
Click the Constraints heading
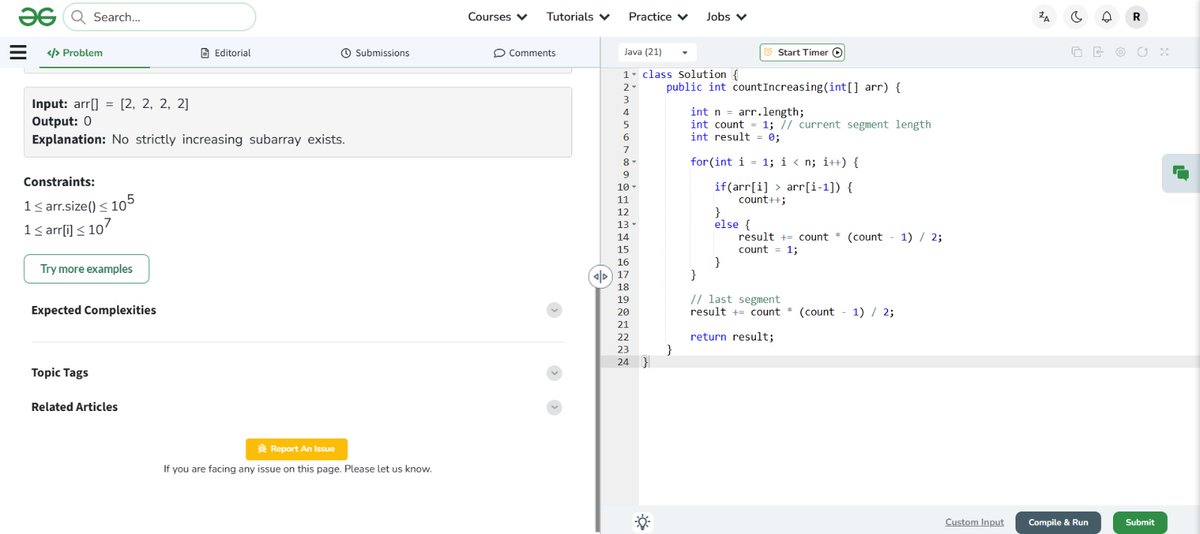59,182
